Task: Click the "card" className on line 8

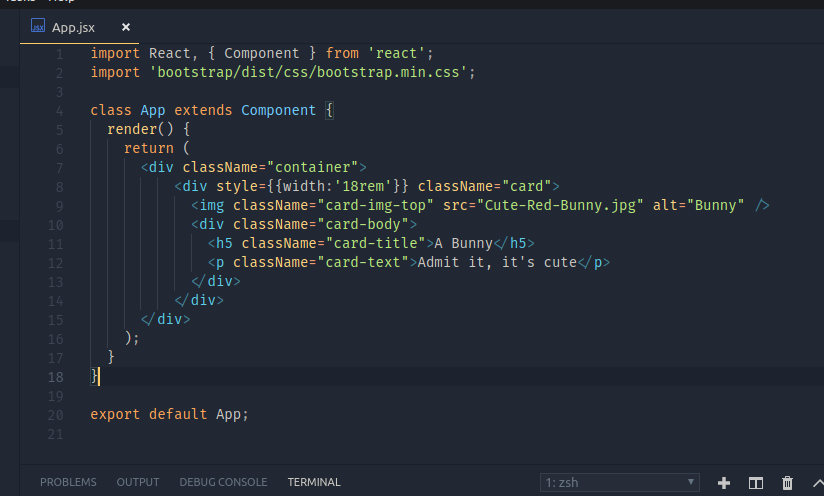Action: point(527,186)
